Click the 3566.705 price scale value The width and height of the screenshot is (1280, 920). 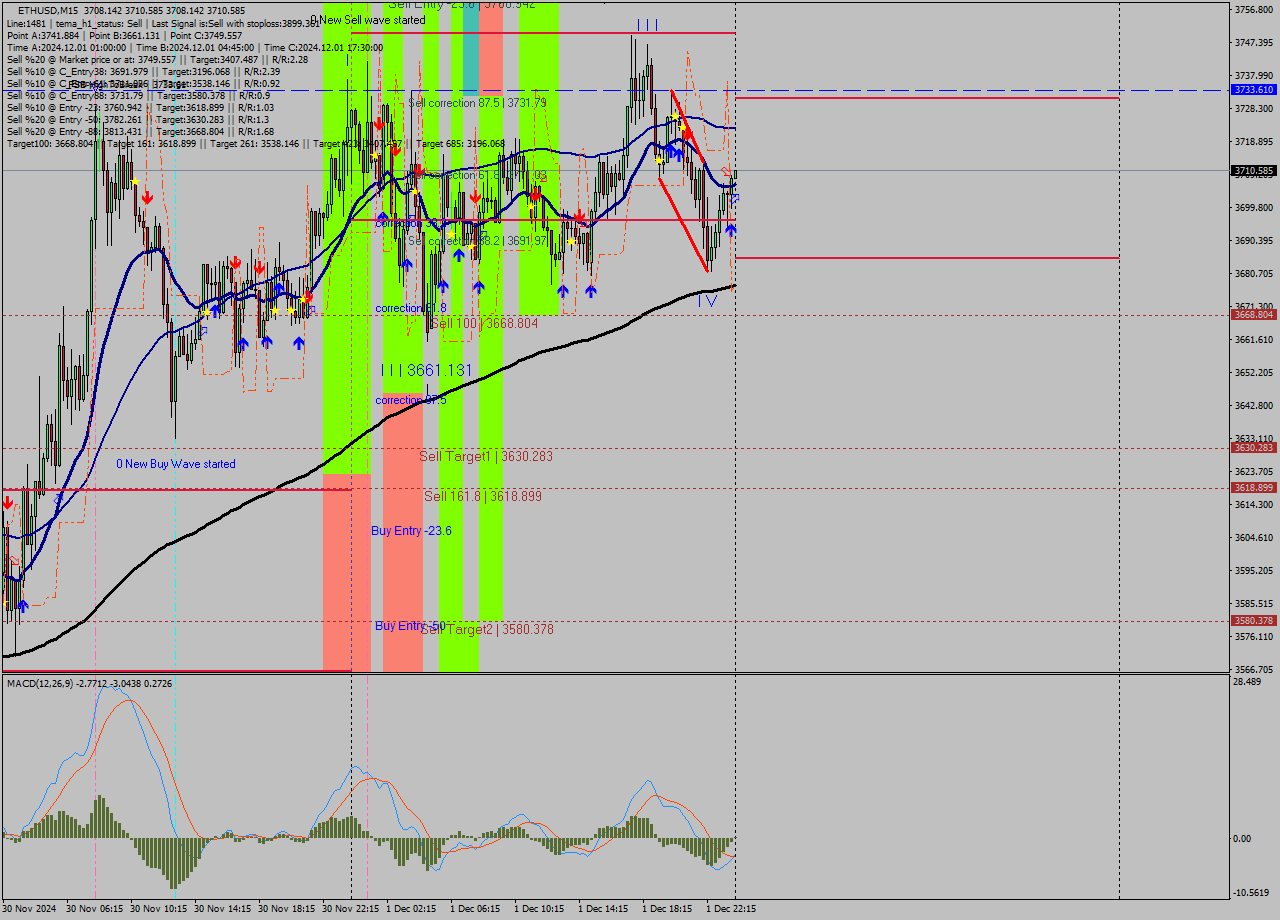click(x=1254, y=670)
